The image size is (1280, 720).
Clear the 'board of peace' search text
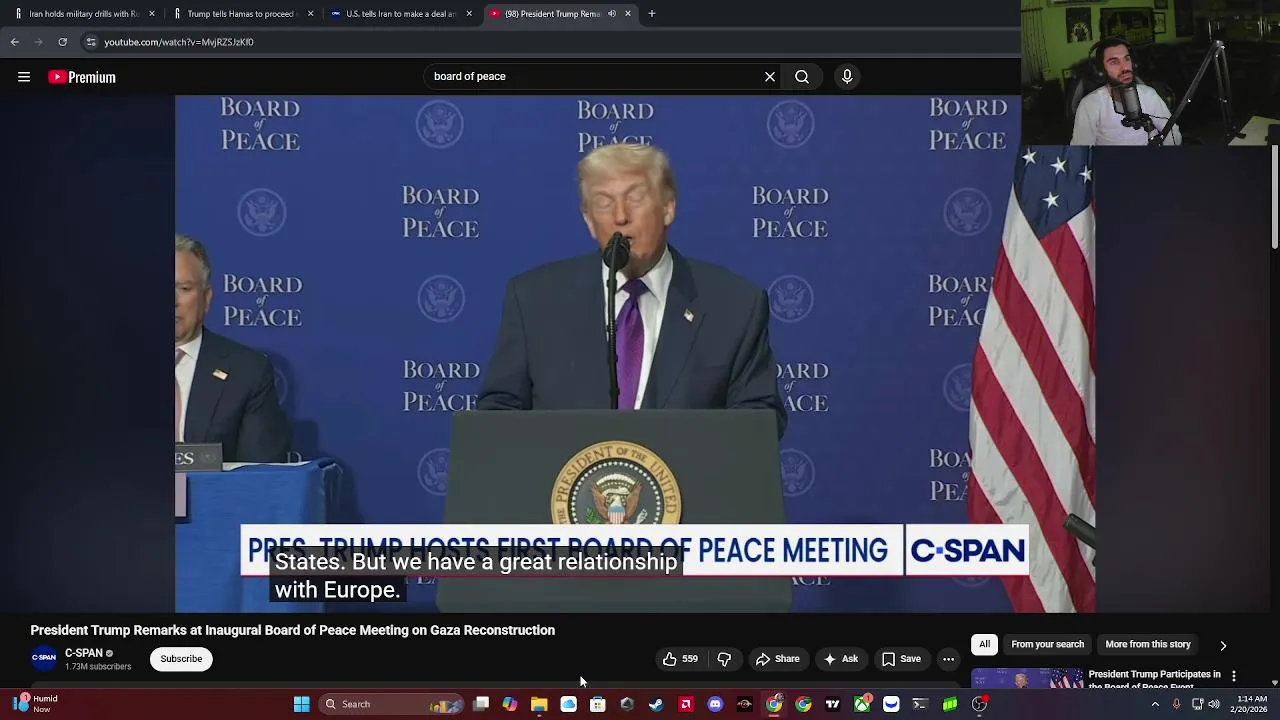click(x=770, y=77)
